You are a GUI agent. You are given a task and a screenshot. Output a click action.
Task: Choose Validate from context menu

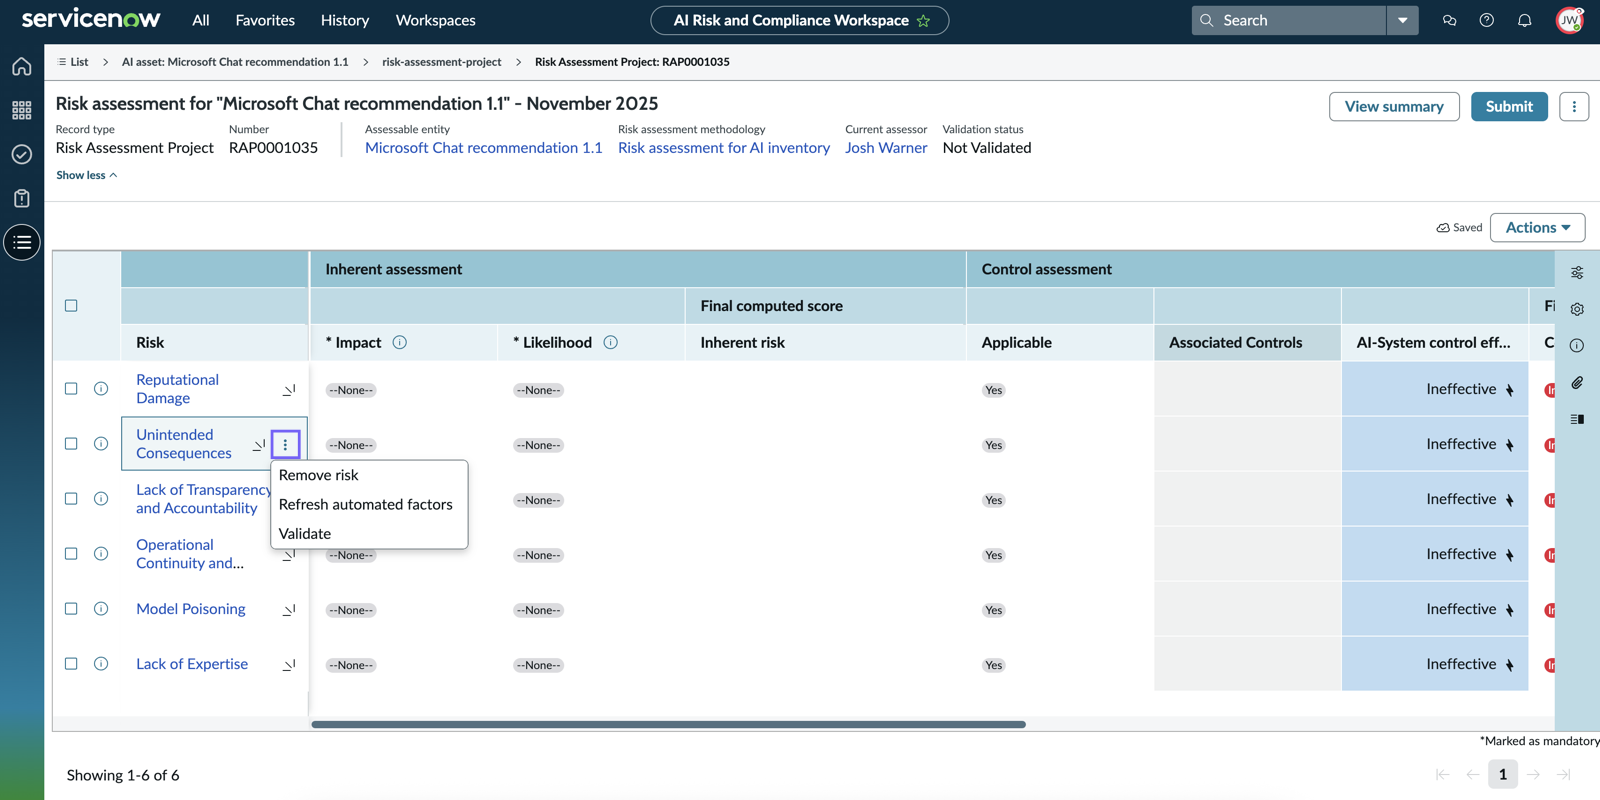coord(369,533)
